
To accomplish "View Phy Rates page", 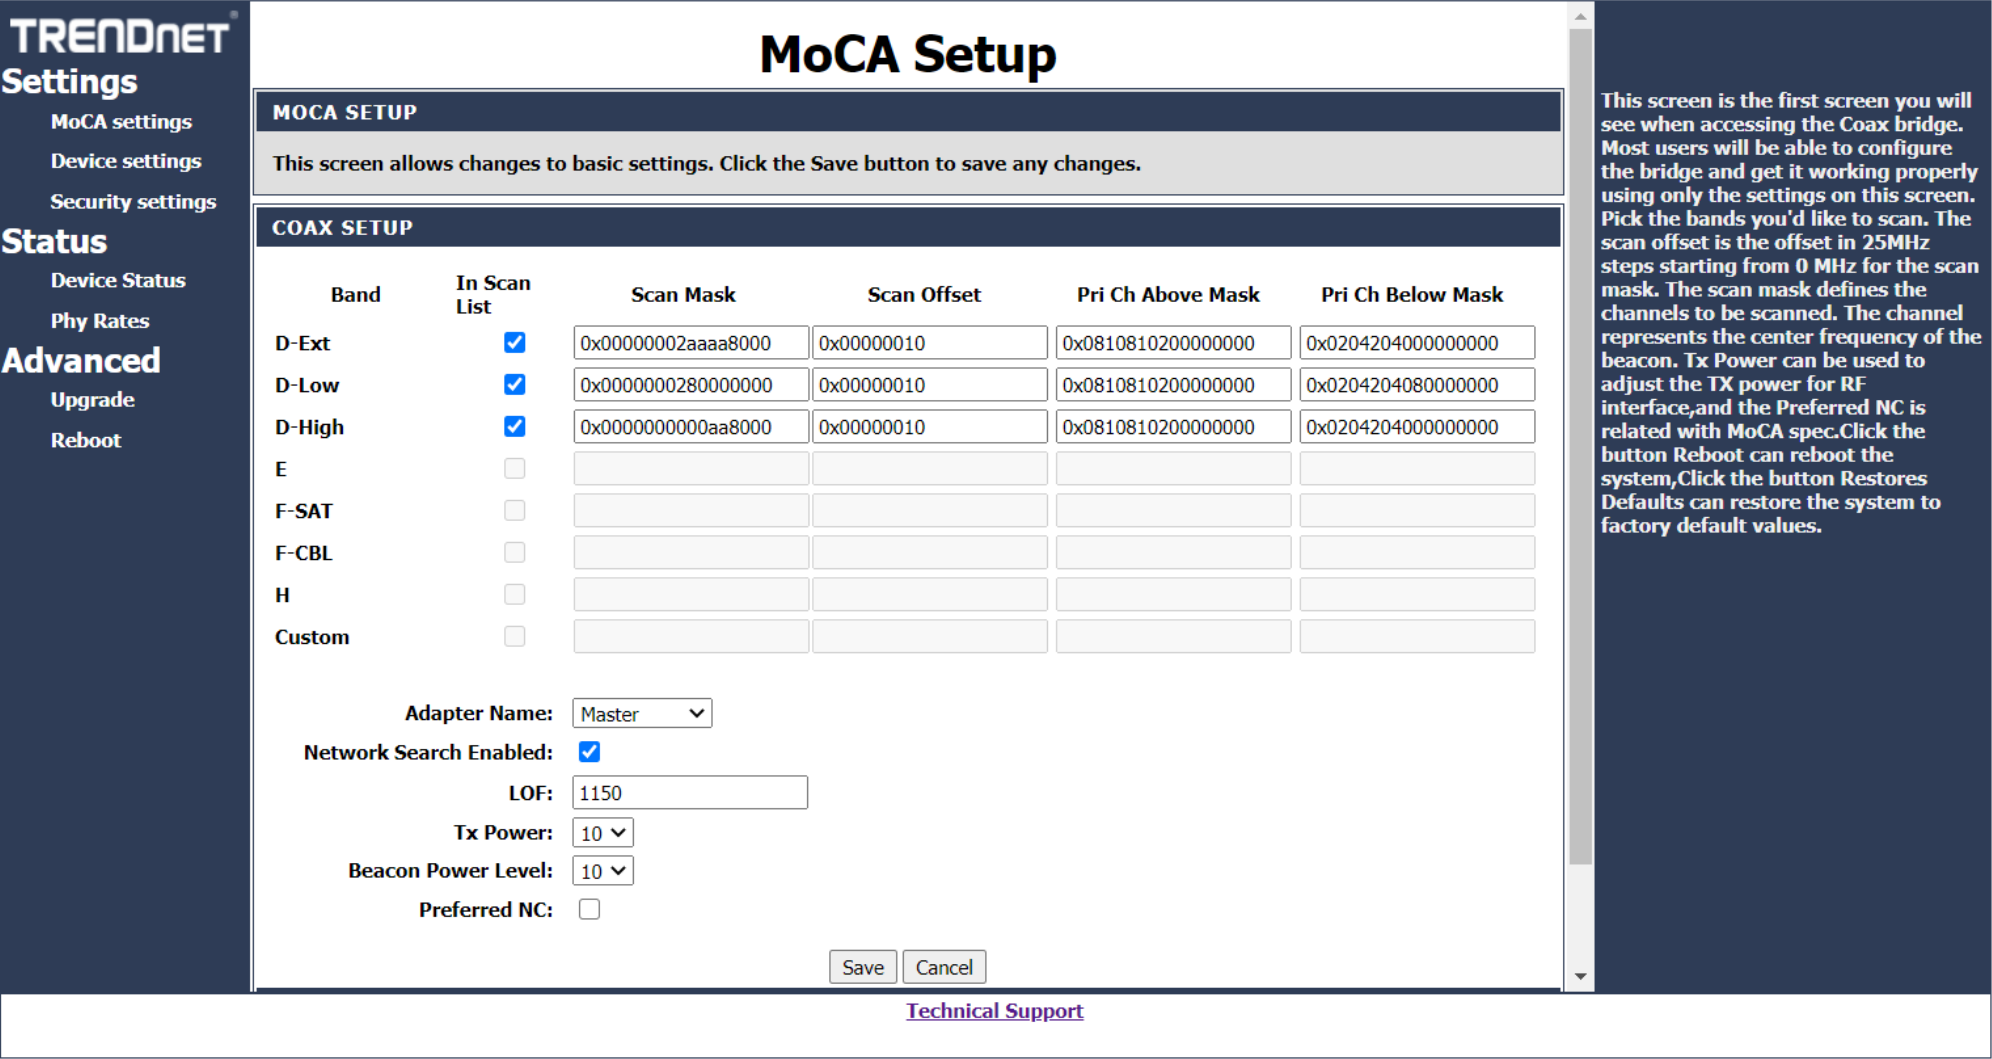I will tap(100, 320).
